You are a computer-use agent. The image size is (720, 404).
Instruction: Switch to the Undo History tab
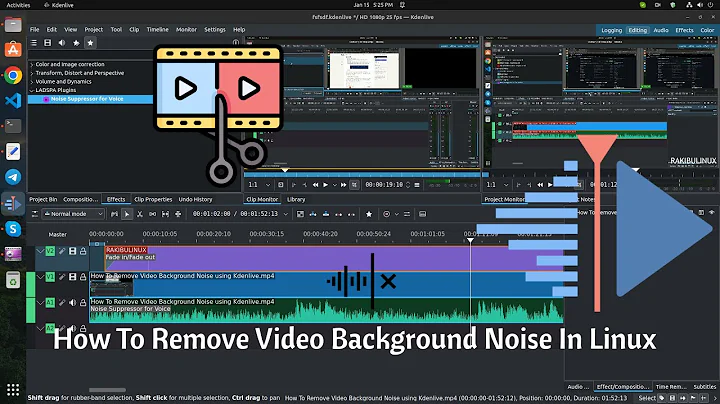(195, 199)
